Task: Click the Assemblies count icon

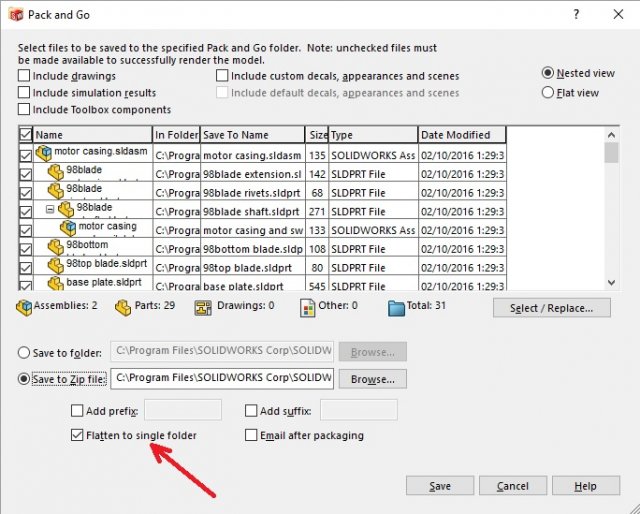Action: coord(24,307)
